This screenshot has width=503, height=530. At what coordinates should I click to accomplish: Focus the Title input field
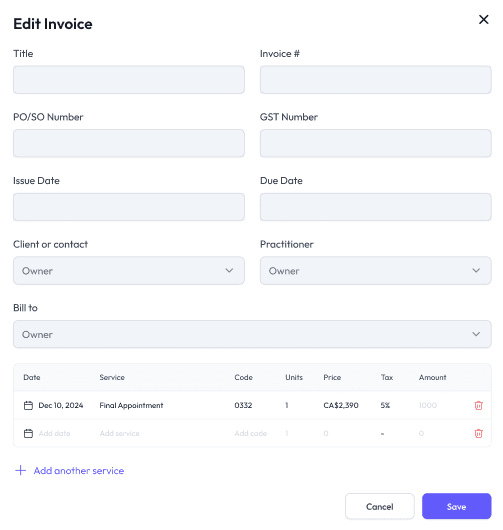pyautogui.click(x=129, y=80)
